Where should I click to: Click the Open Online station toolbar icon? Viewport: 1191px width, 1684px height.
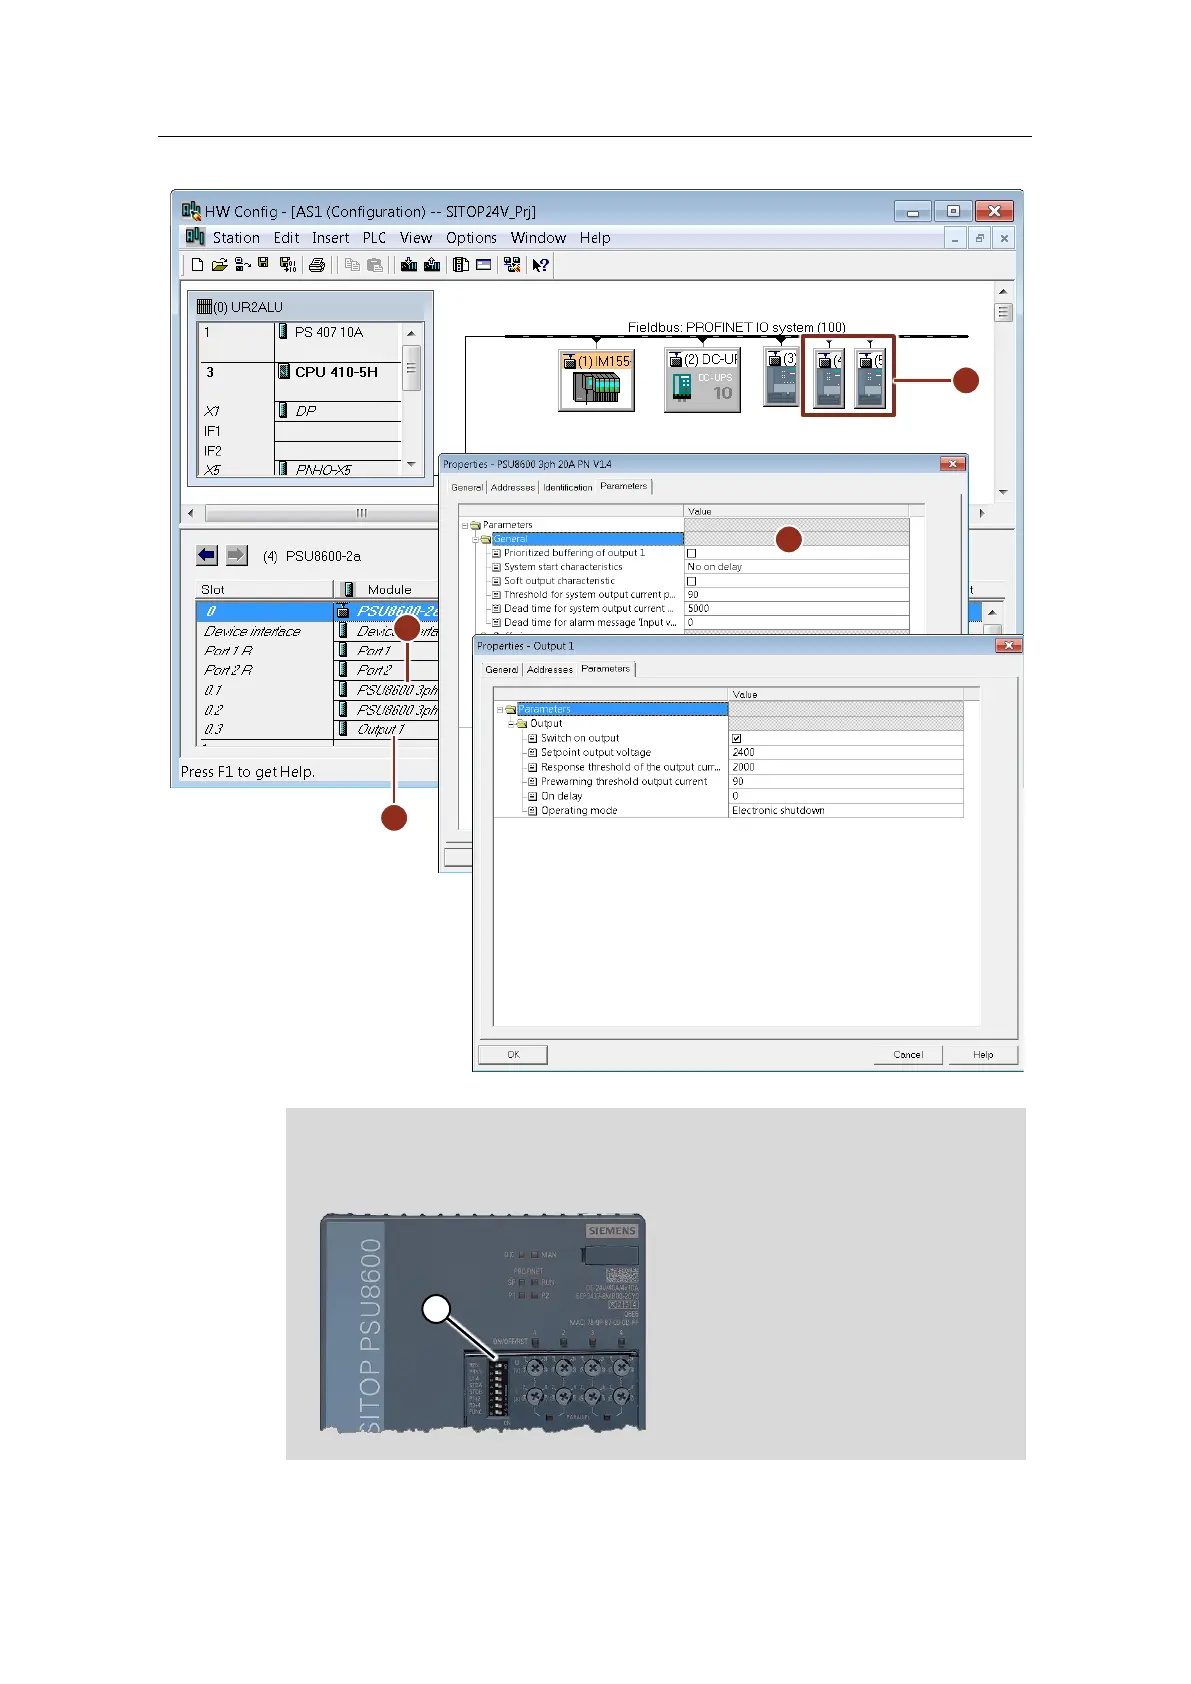pyautogui.click(x=242, y=265)
